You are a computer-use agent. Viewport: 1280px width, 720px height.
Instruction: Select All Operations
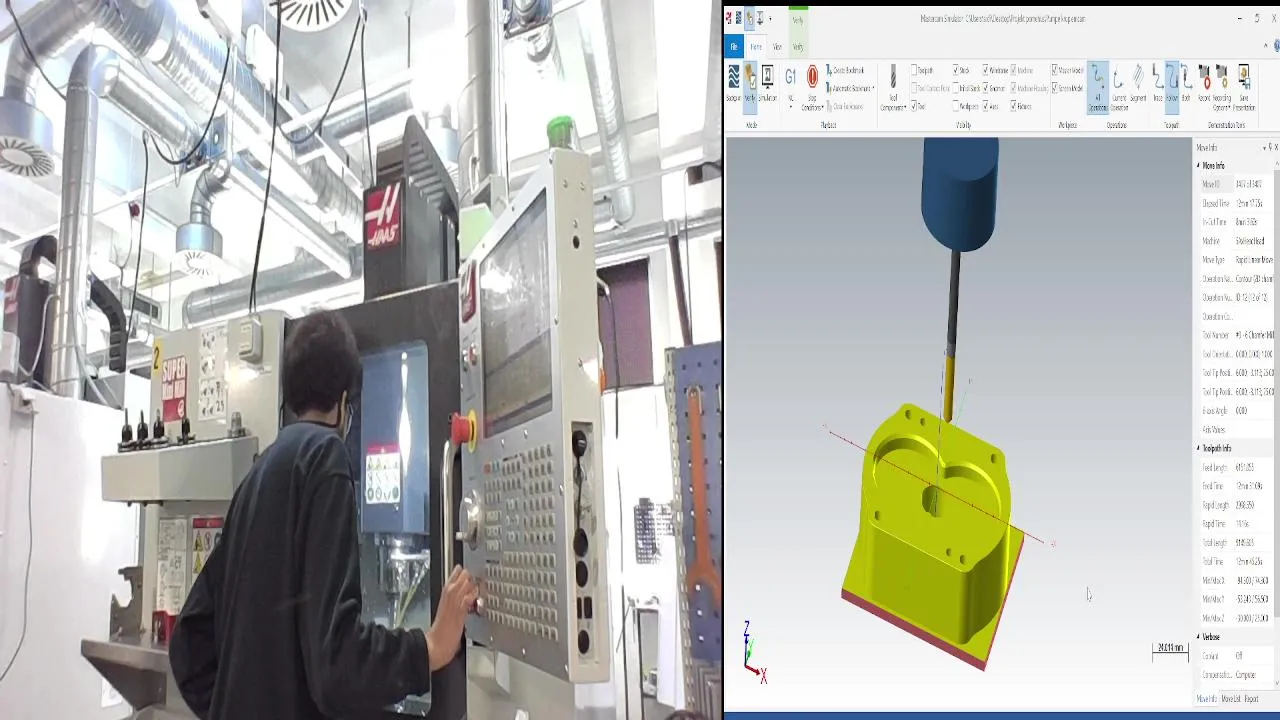click(1098, 88)
